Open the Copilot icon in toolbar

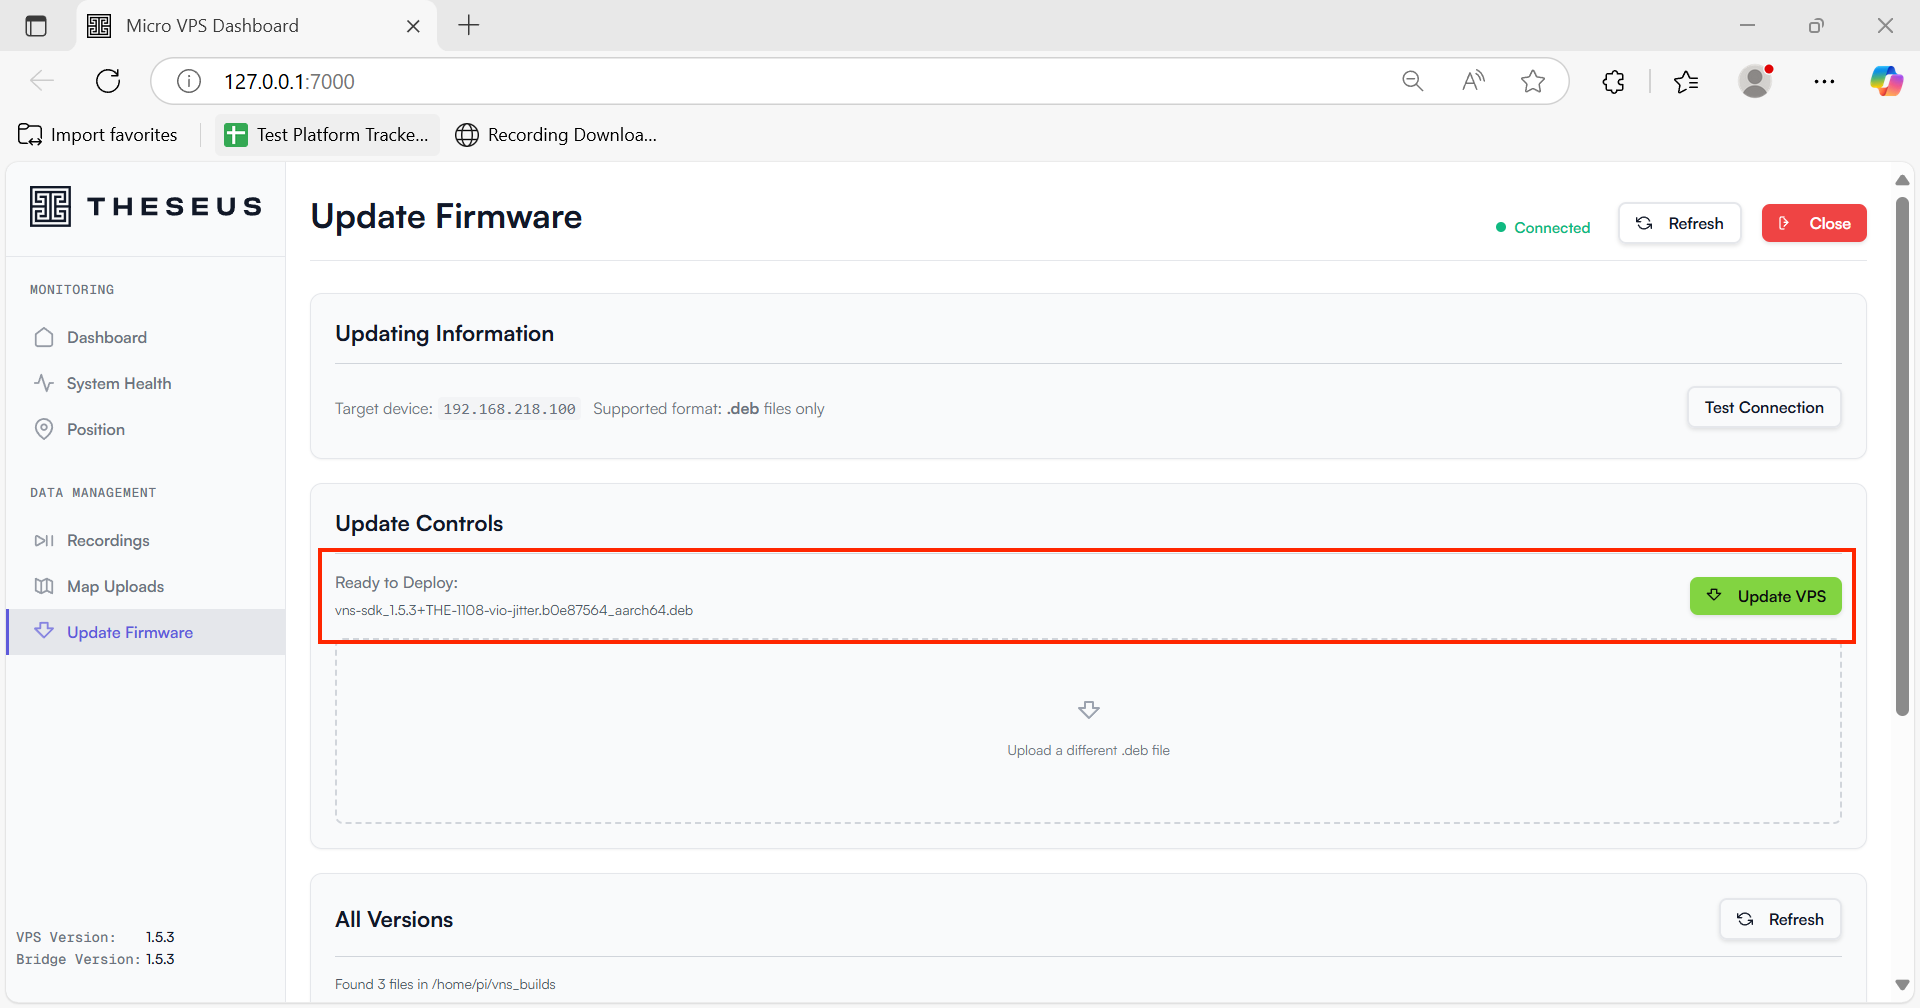point(1886,82)
